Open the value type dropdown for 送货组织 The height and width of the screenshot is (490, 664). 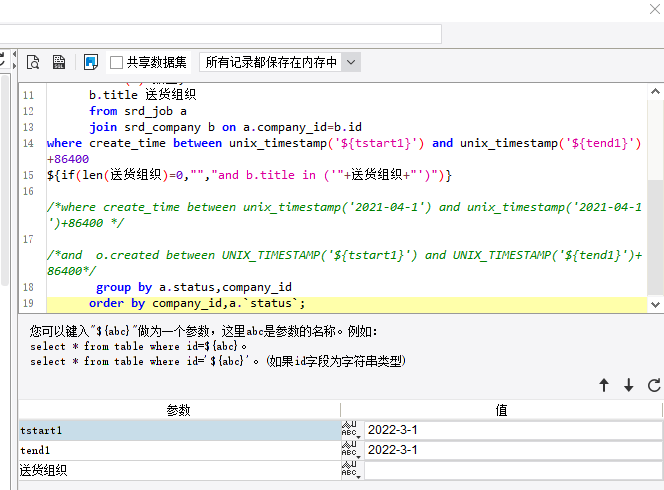350,470
